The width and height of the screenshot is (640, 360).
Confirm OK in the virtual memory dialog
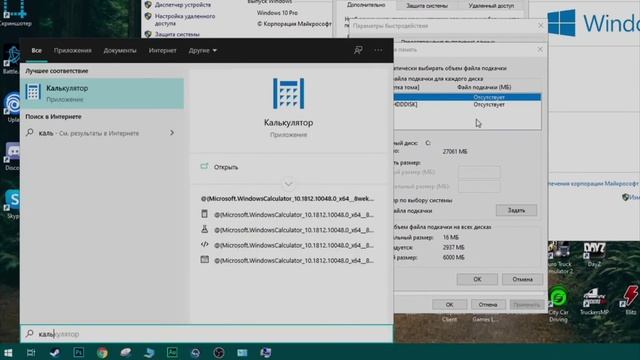(477, 279)
